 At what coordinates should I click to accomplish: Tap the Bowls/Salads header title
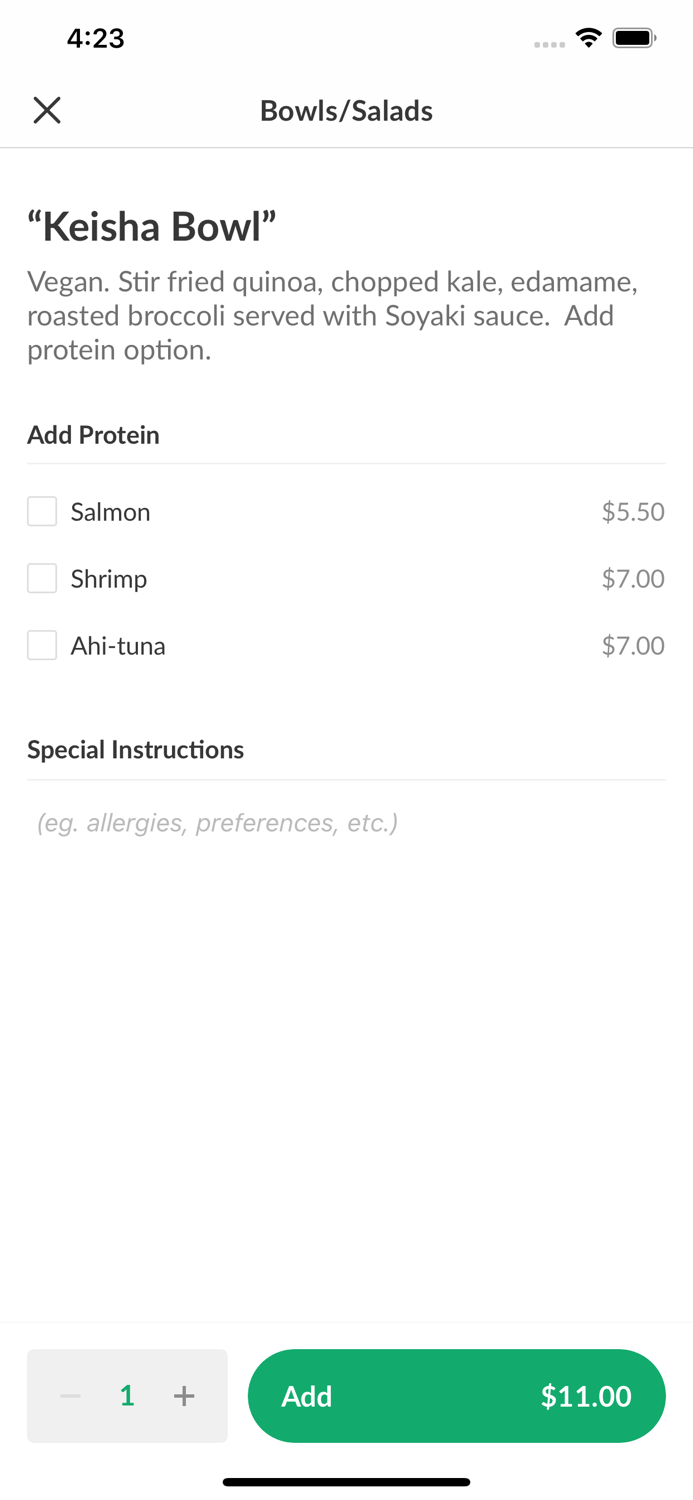click(346, 110)
